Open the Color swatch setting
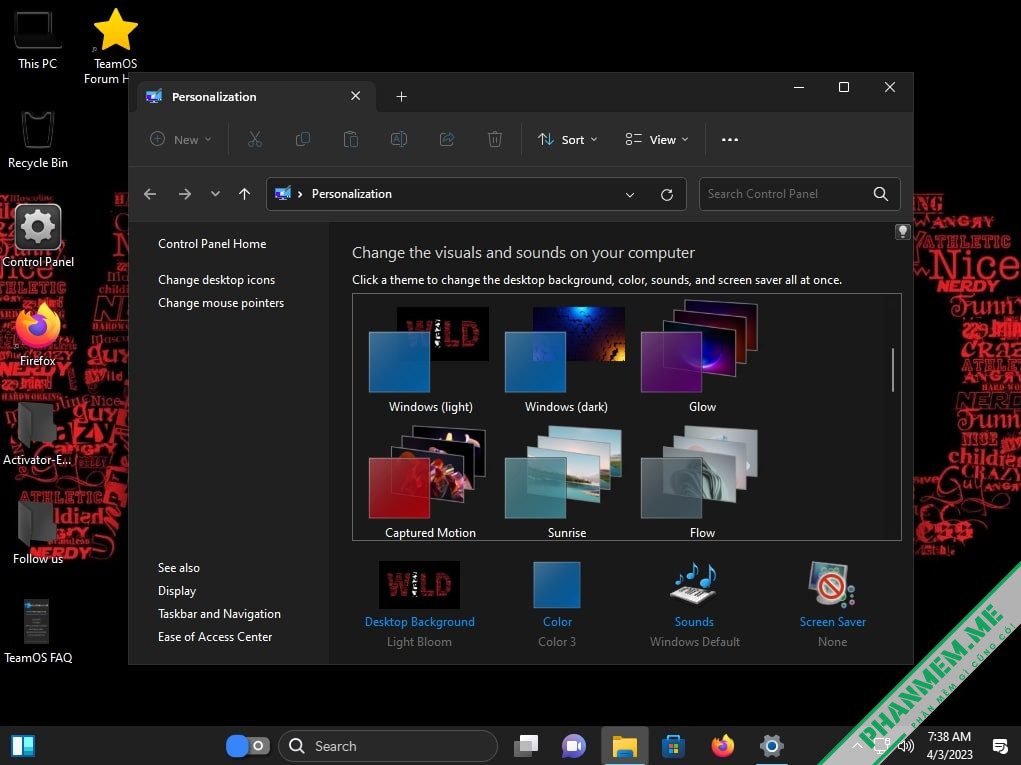This screenshot has height=765, width=1021. point(557,585)
